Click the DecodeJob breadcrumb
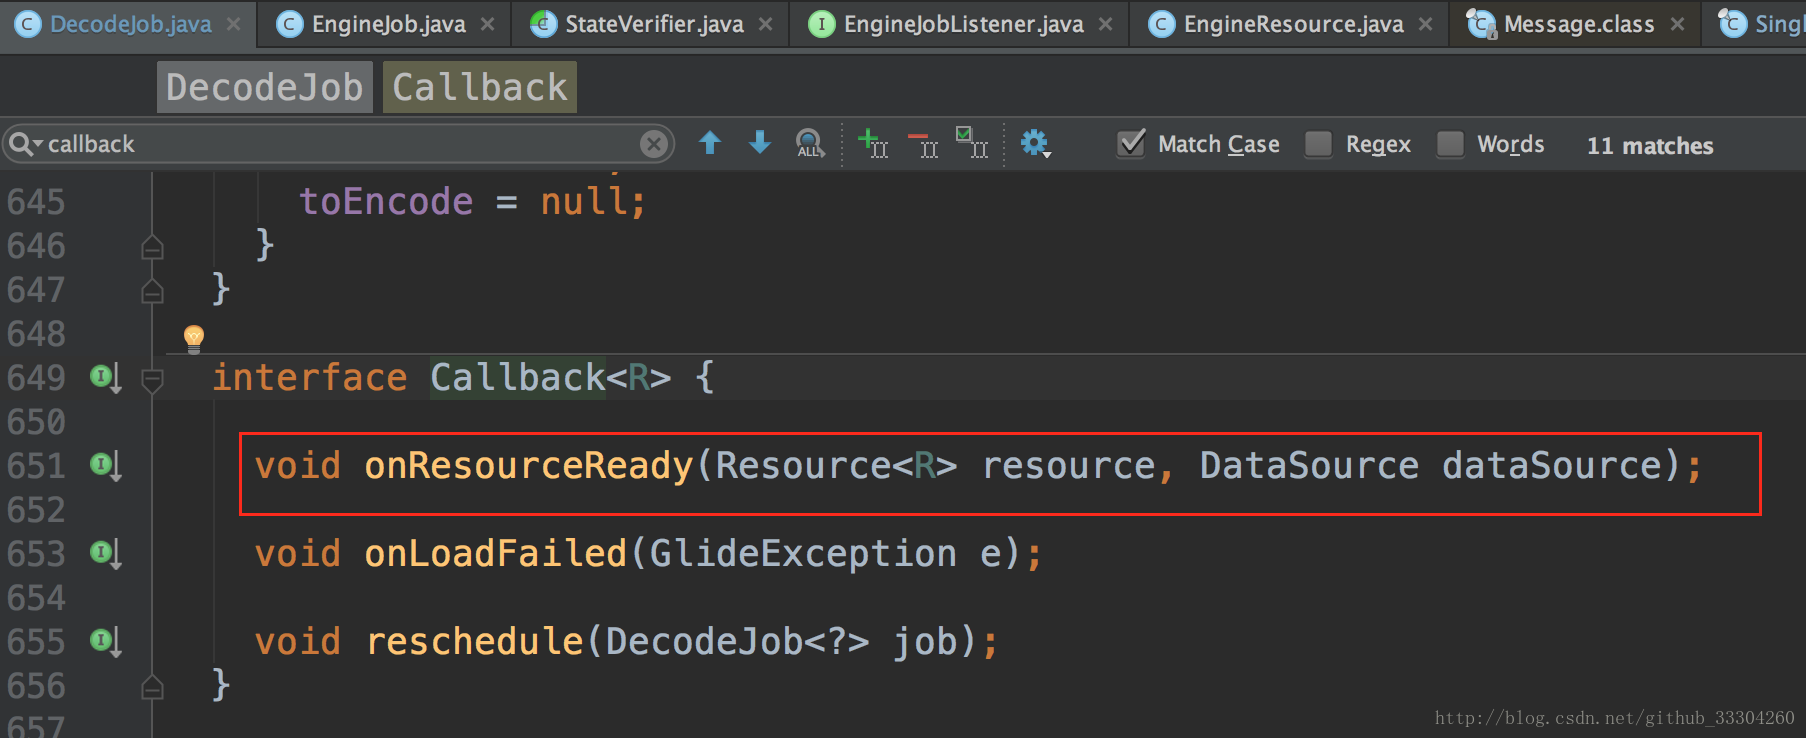 [265, 87]
